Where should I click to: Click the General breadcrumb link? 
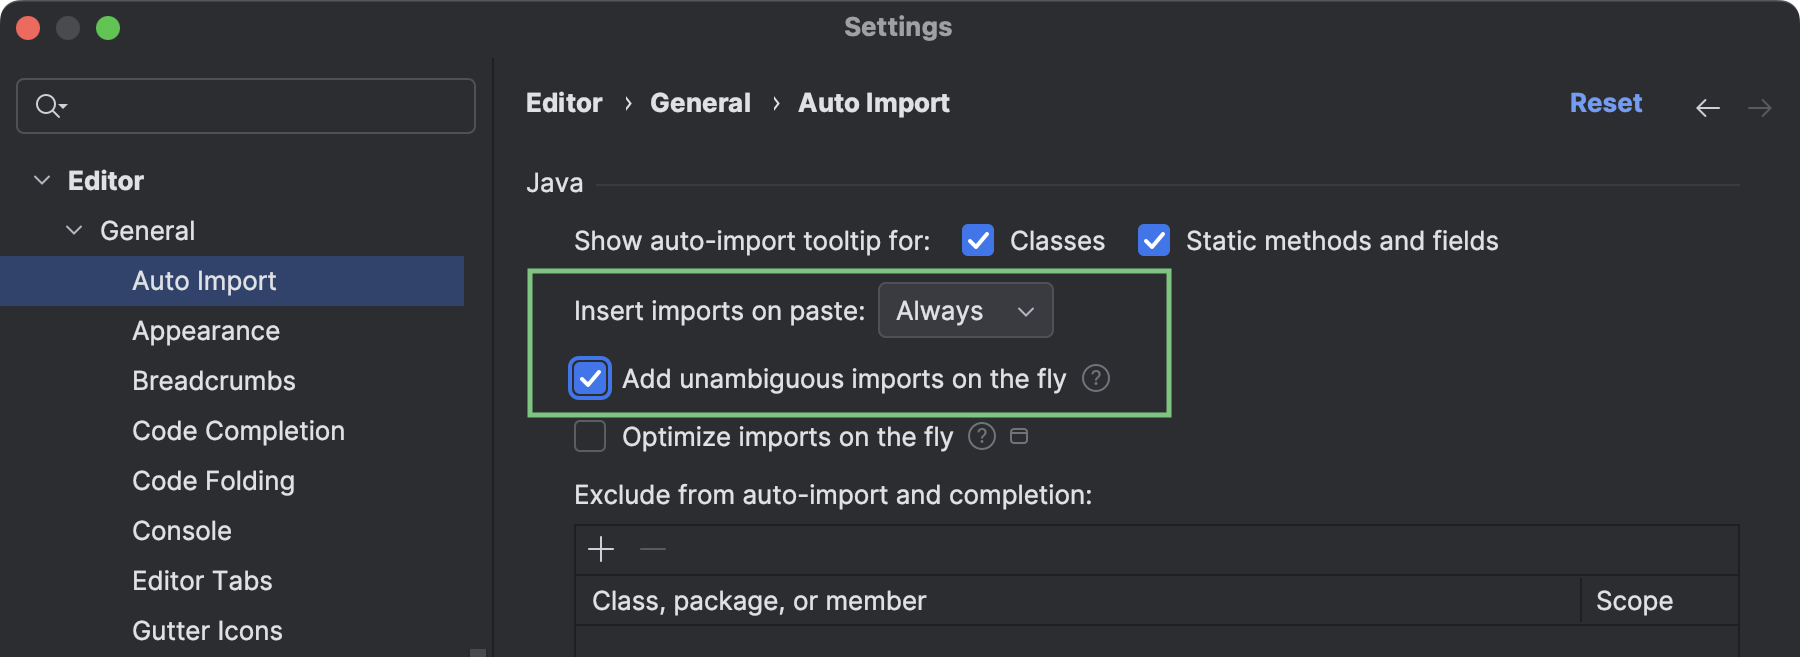700,103
